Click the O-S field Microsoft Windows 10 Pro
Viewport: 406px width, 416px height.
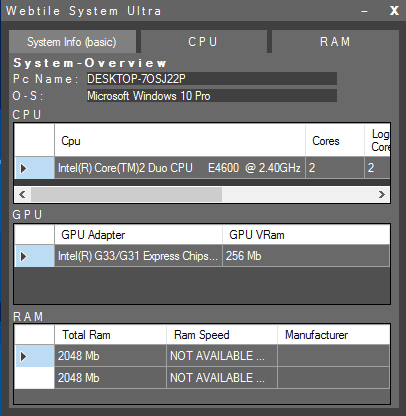click(x=212, y=96)
